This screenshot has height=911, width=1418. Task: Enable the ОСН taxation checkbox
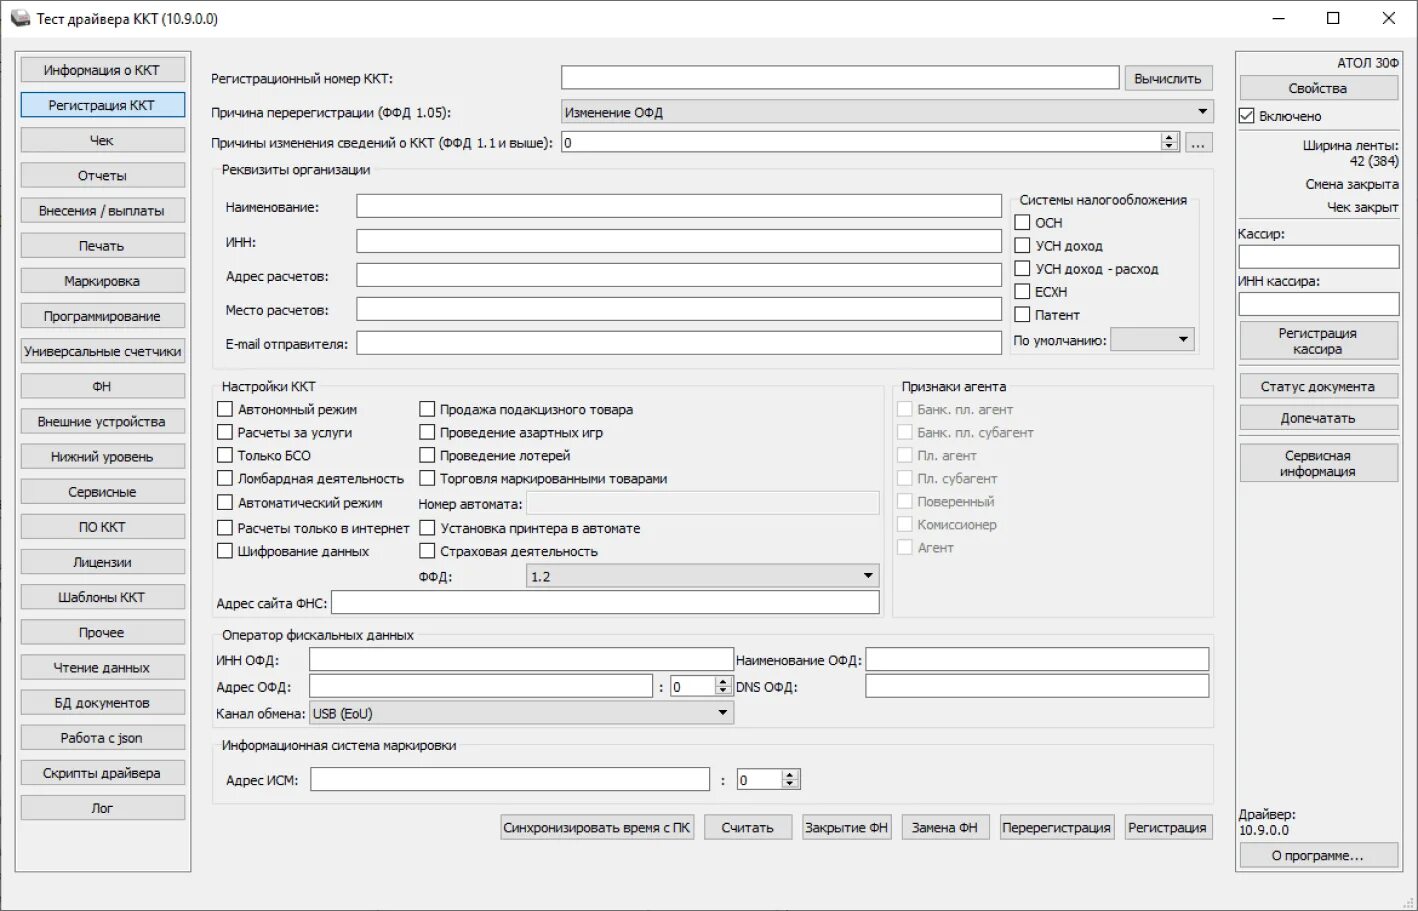click(1022, 222)
